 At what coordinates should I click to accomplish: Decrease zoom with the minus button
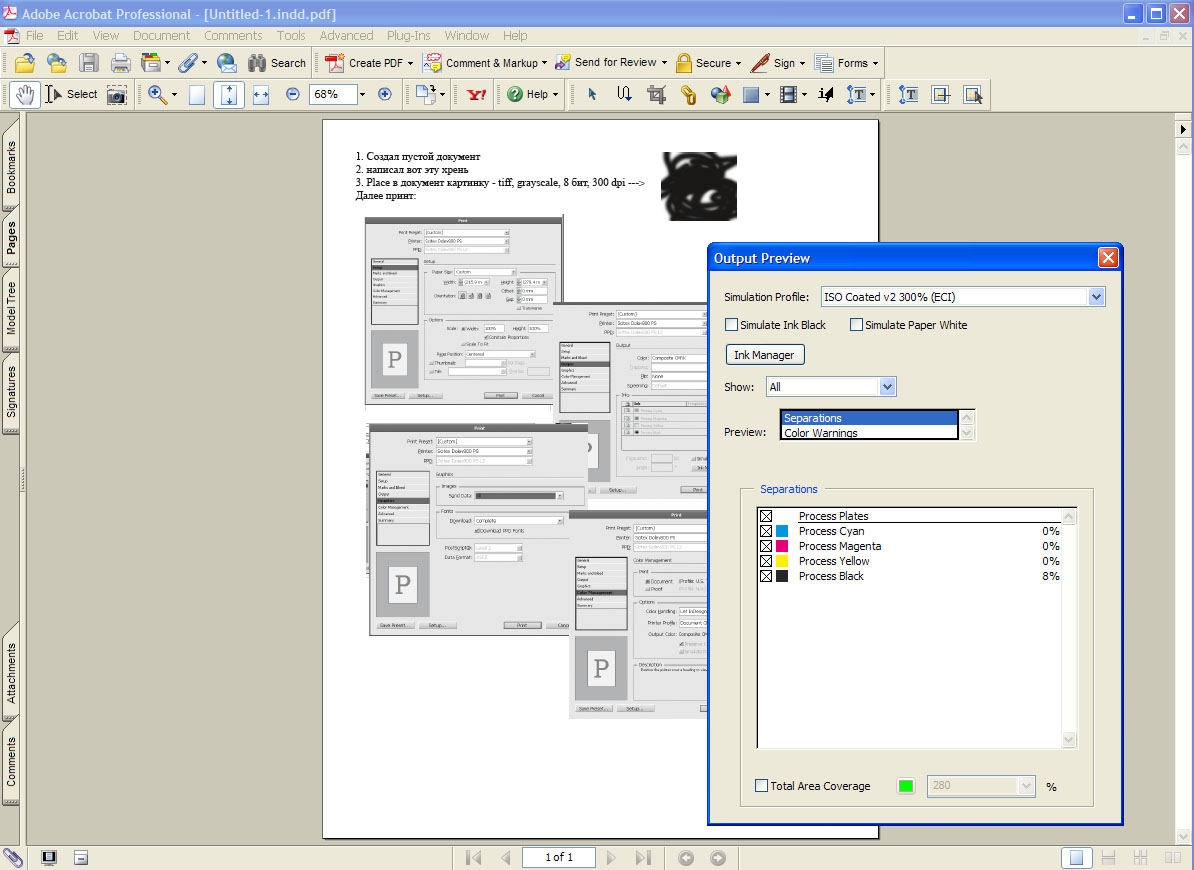pos(292,94)
